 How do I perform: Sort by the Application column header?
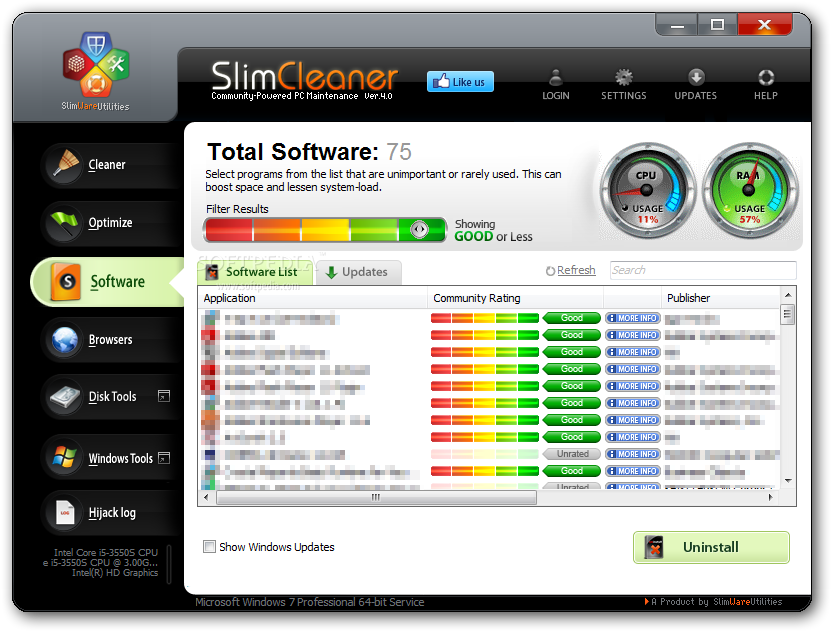point(313,298)
